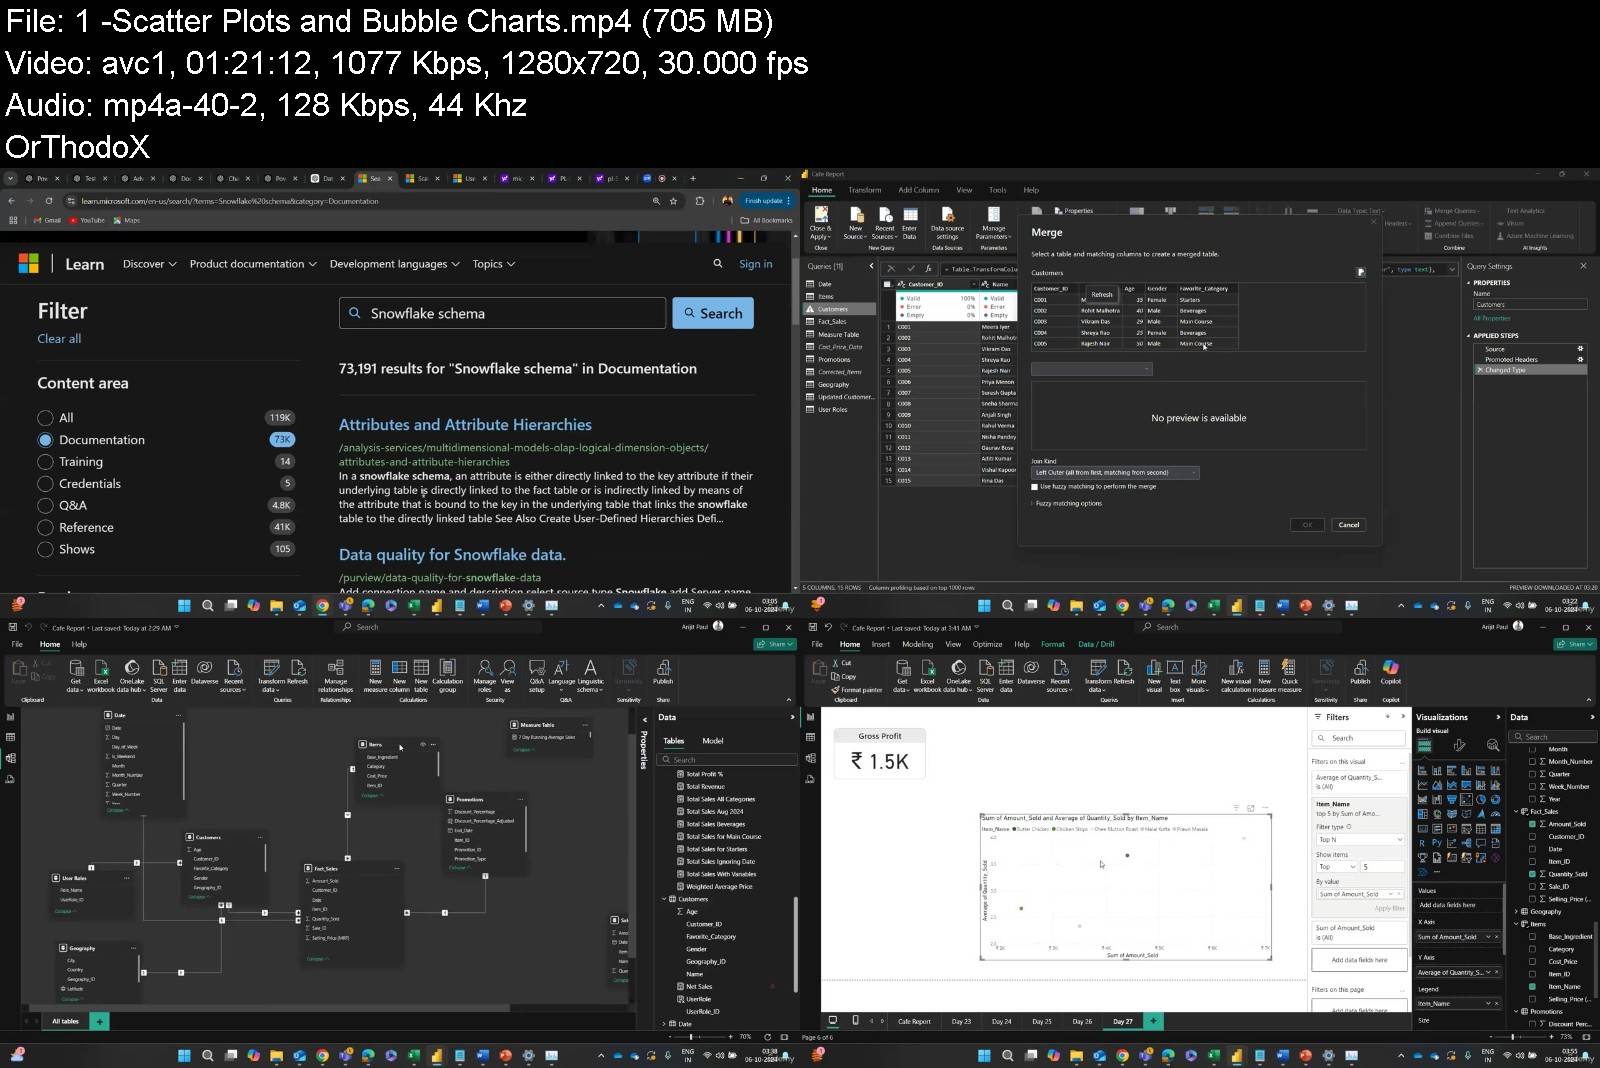Open the Topics dropdown on Learn
The image size is (1600, 1068).
(x=493, y=264)
